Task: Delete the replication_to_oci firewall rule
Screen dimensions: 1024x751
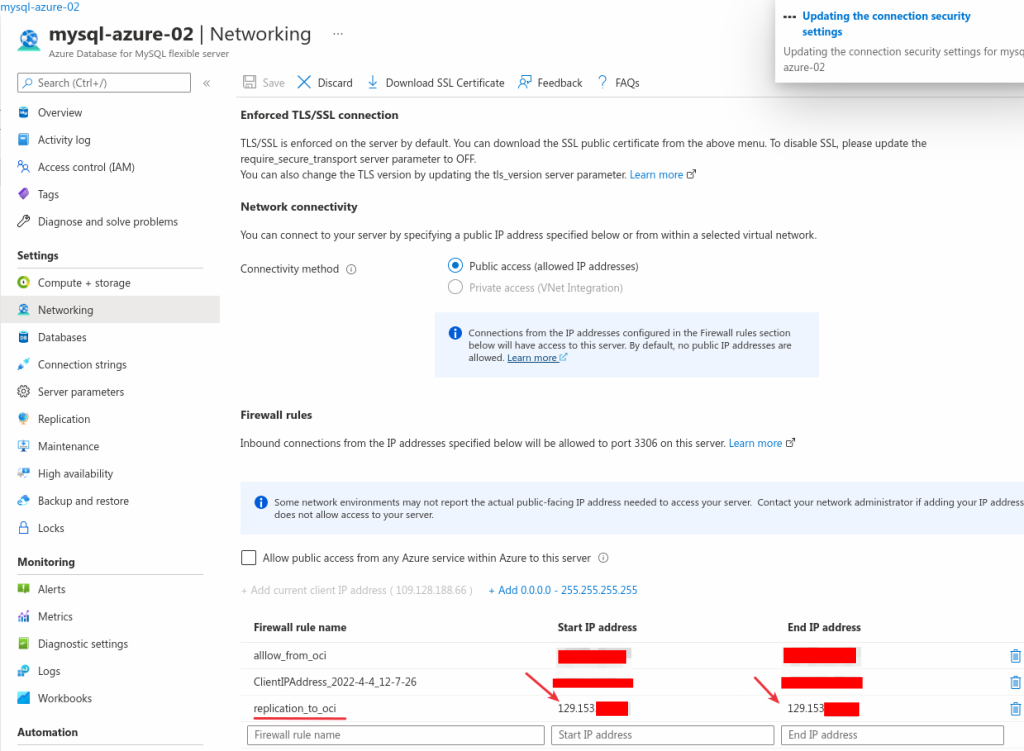Action: tap(1013, 708)
